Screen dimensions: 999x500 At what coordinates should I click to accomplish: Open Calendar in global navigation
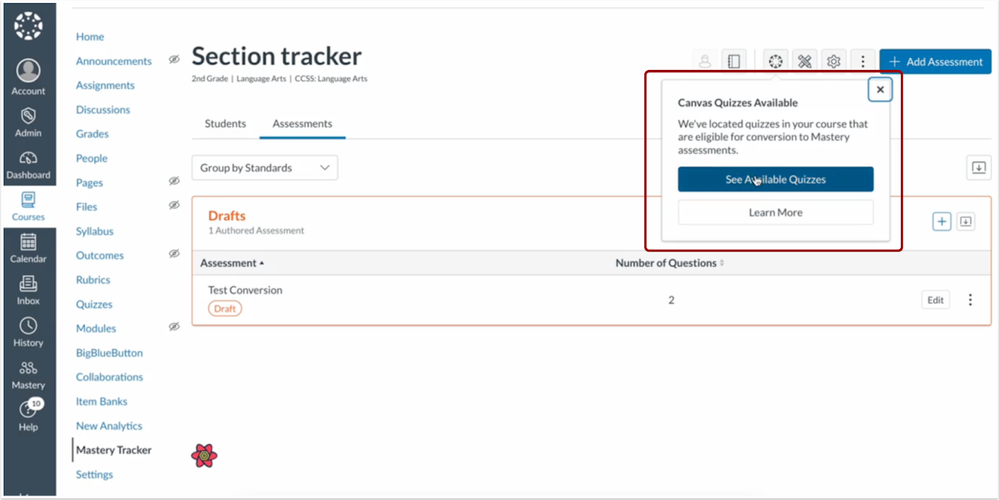[28, 248]
